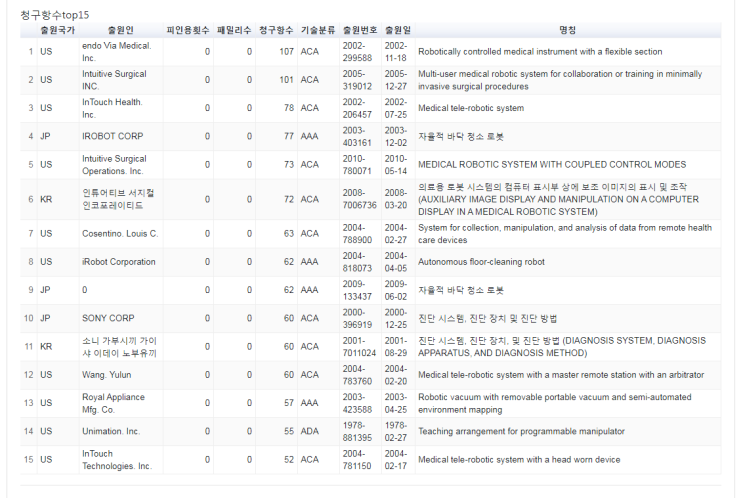Select applicant Intuitive Surgical Operations, Inc.
The width and height of the screenshot is (743, 498).
click(x=114, y=164)
